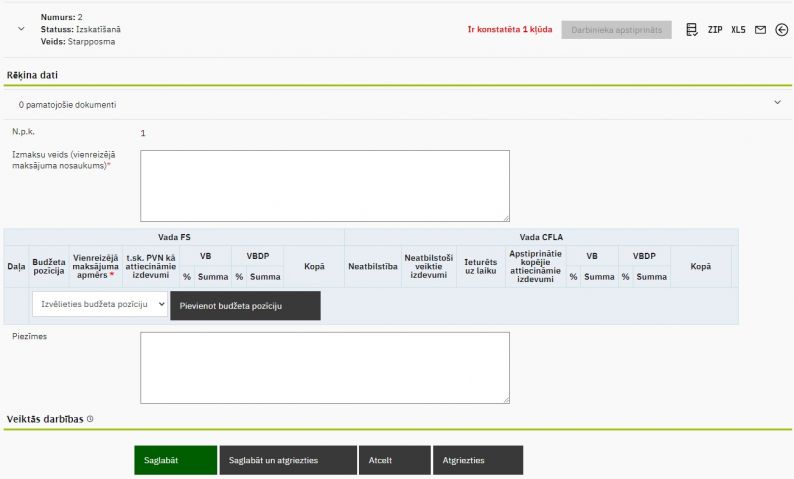Open the Izvēlieties budžeta pozīciju dropdown

(x=100, y=304)
